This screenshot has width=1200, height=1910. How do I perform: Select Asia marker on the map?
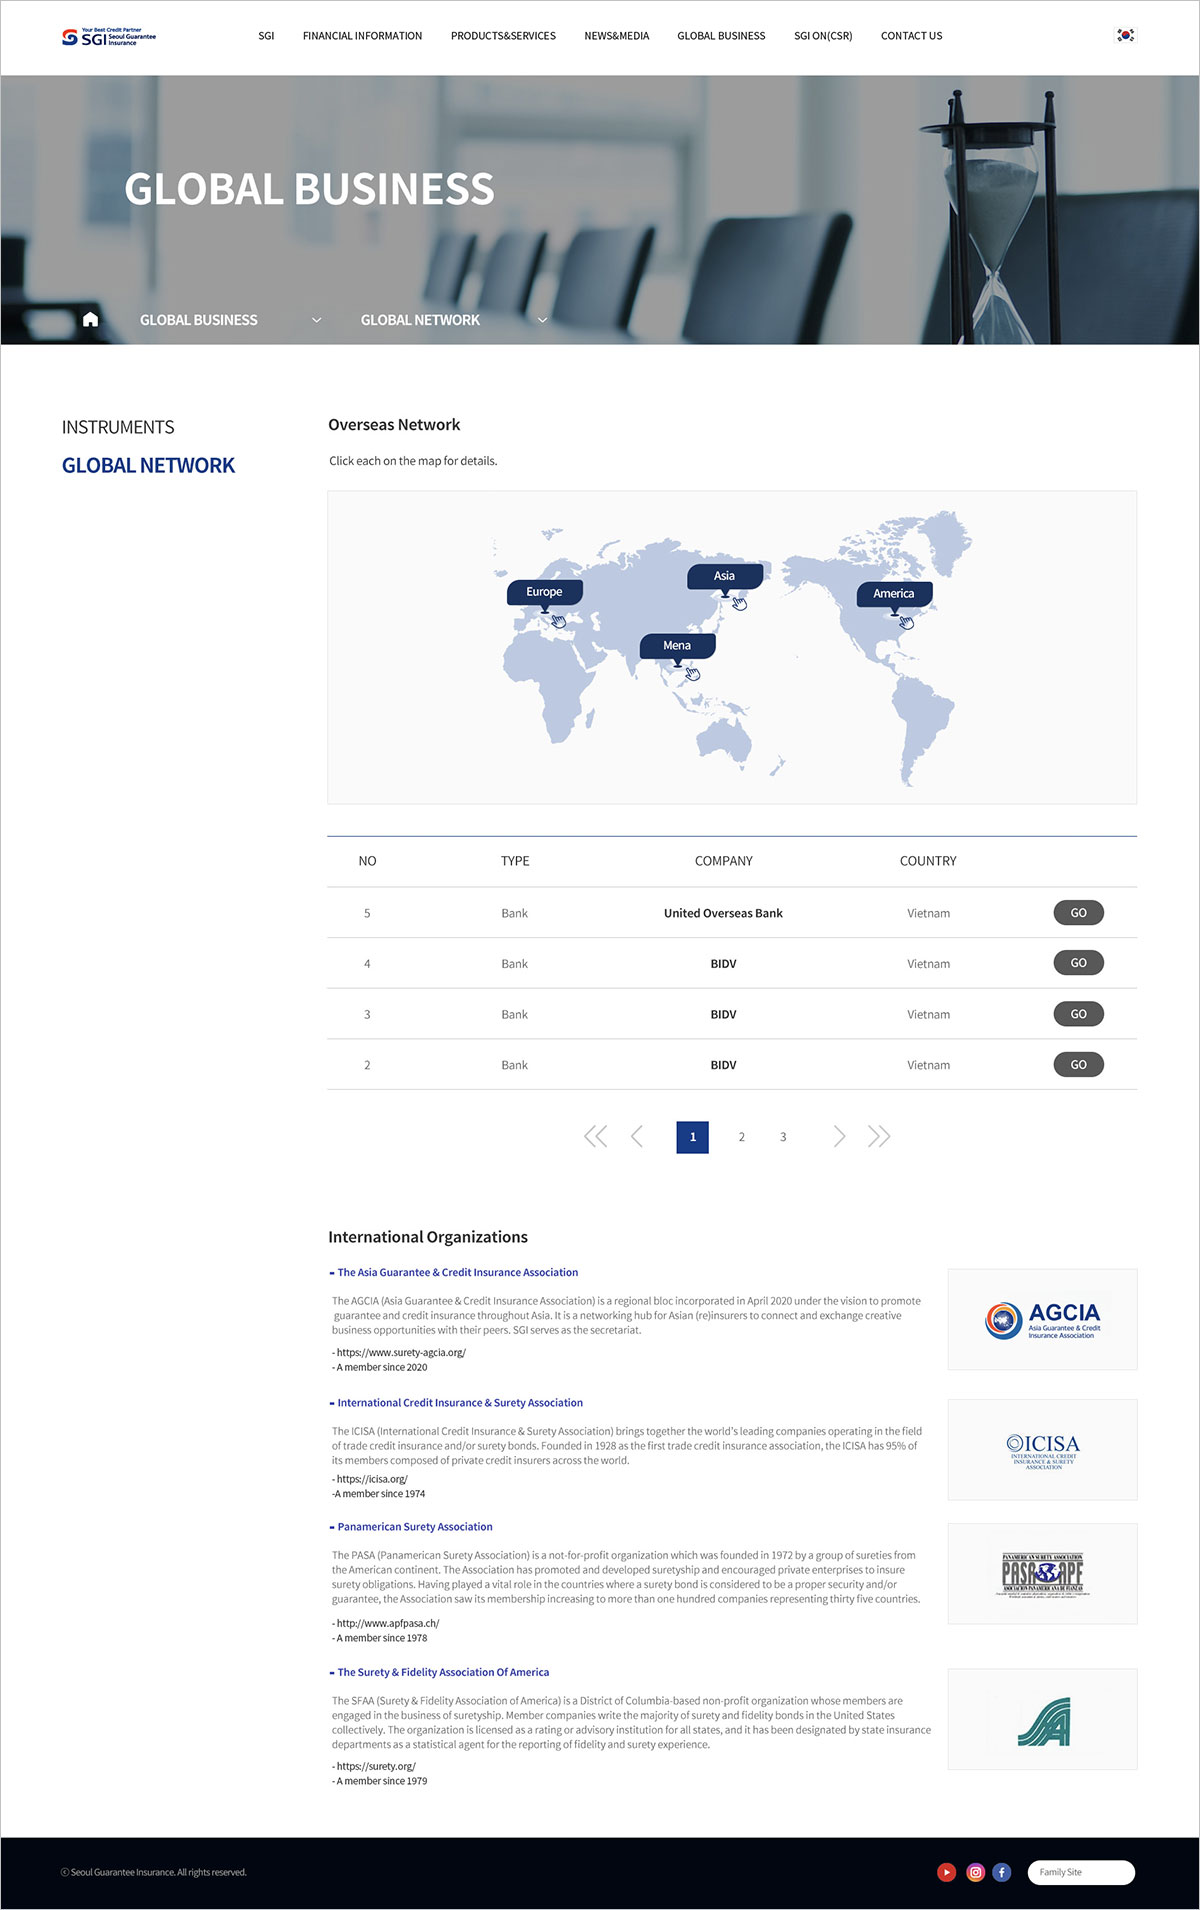[725, 576]
